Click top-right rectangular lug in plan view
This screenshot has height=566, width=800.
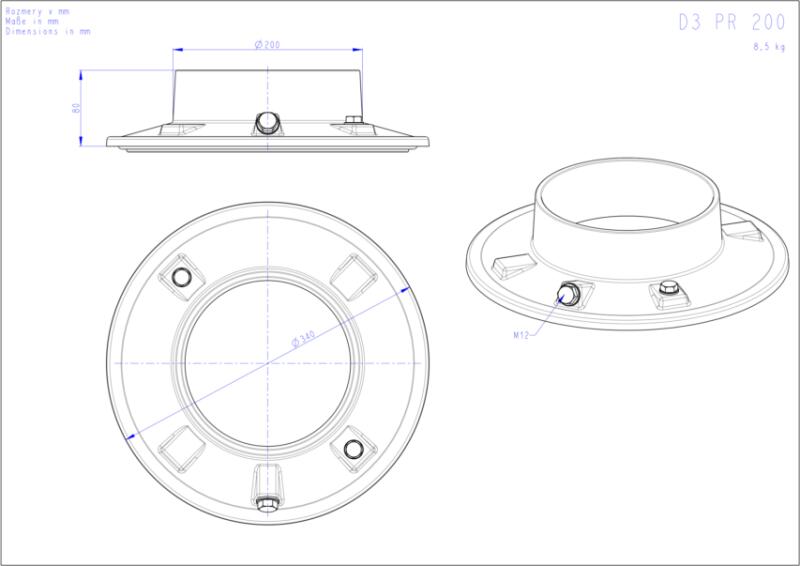click(351, 271)
